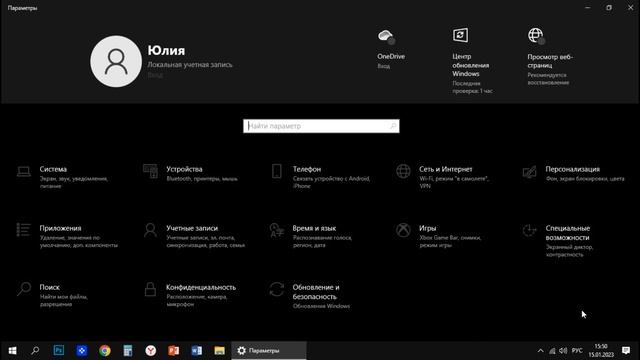Open the Устройства heading link

pyautogui.click(x=184, y=169)
